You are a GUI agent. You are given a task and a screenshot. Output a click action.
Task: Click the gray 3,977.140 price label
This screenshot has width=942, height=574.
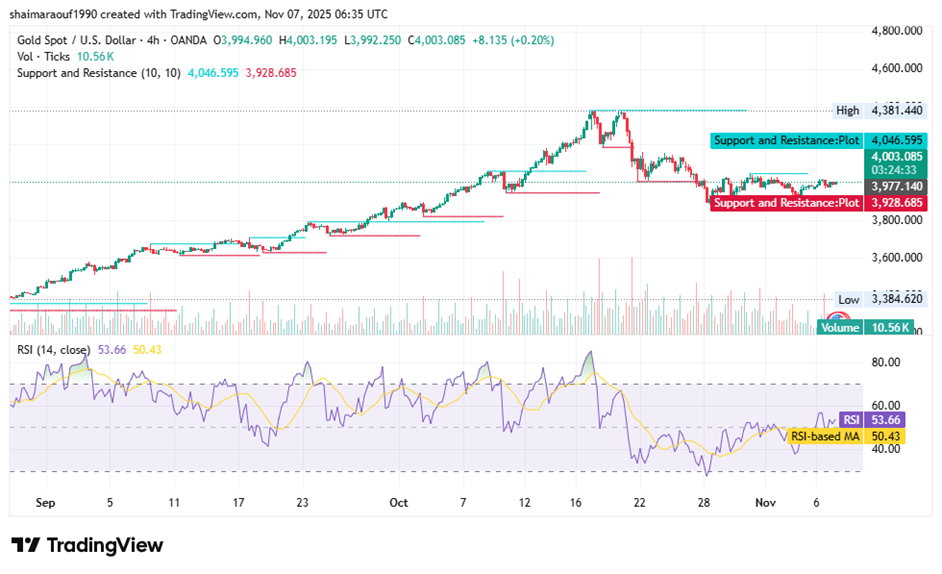pos(897,186)
